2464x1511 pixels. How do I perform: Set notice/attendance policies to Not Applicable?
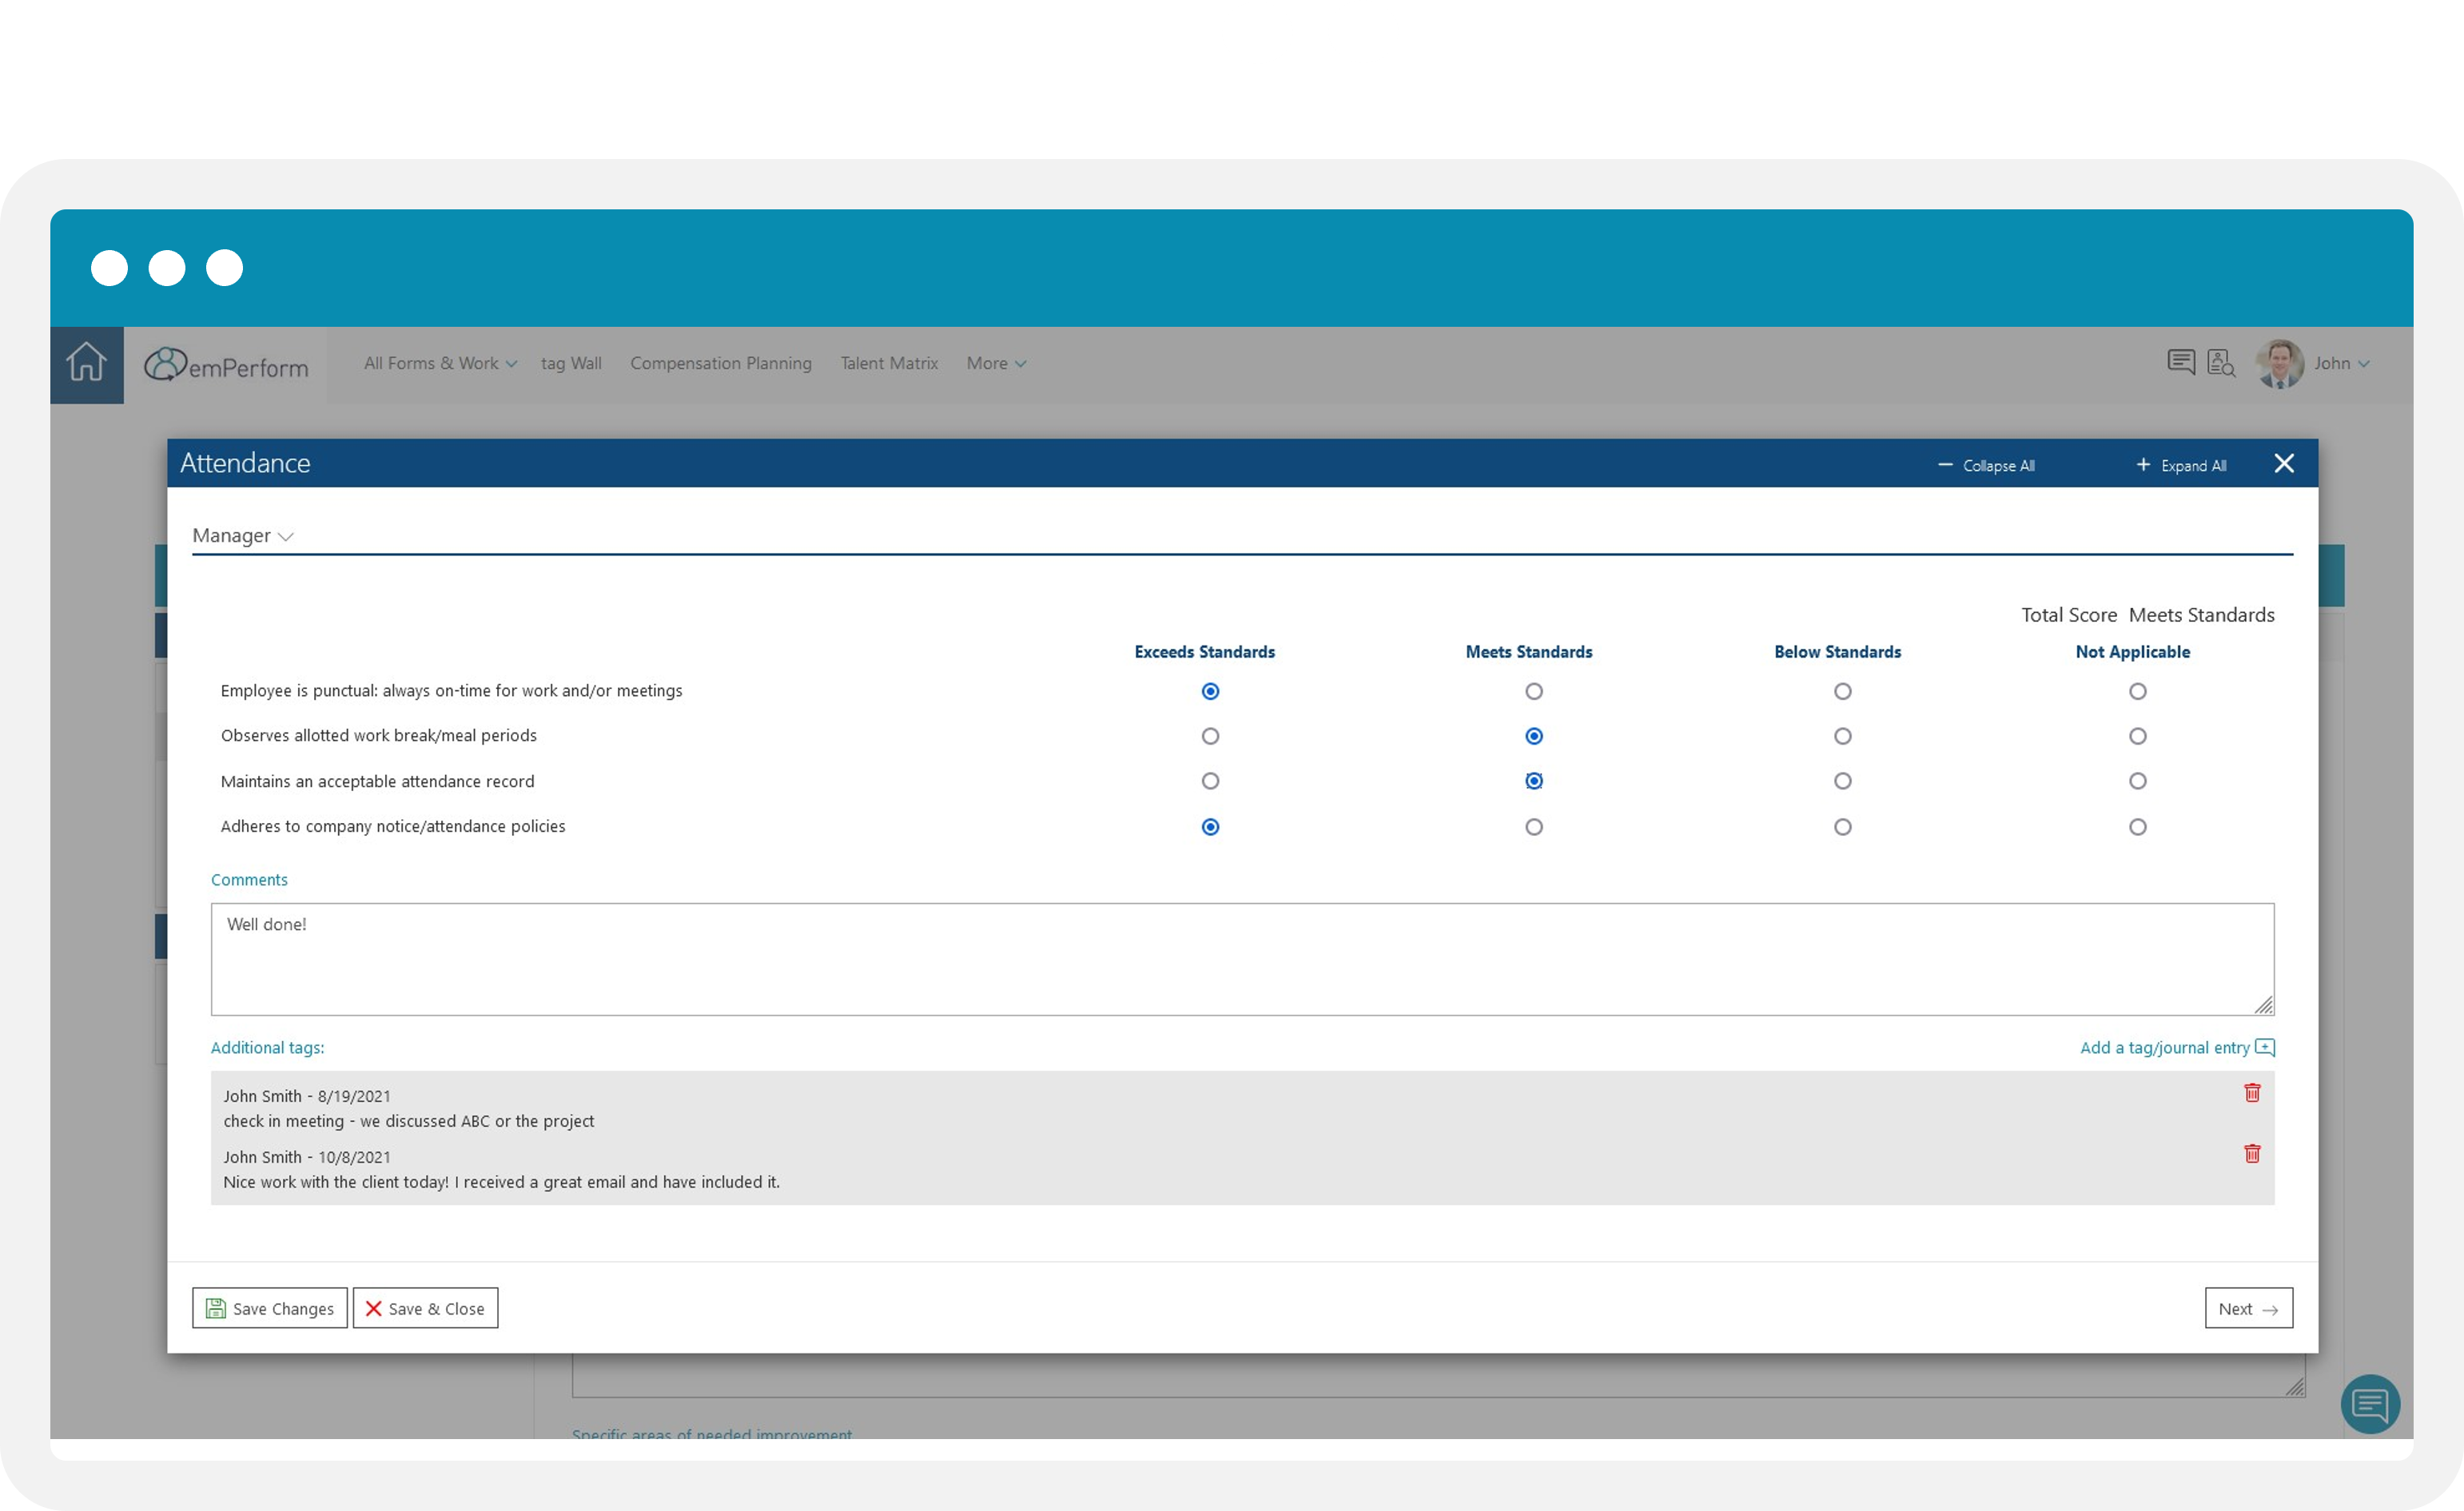point(2138,826)
